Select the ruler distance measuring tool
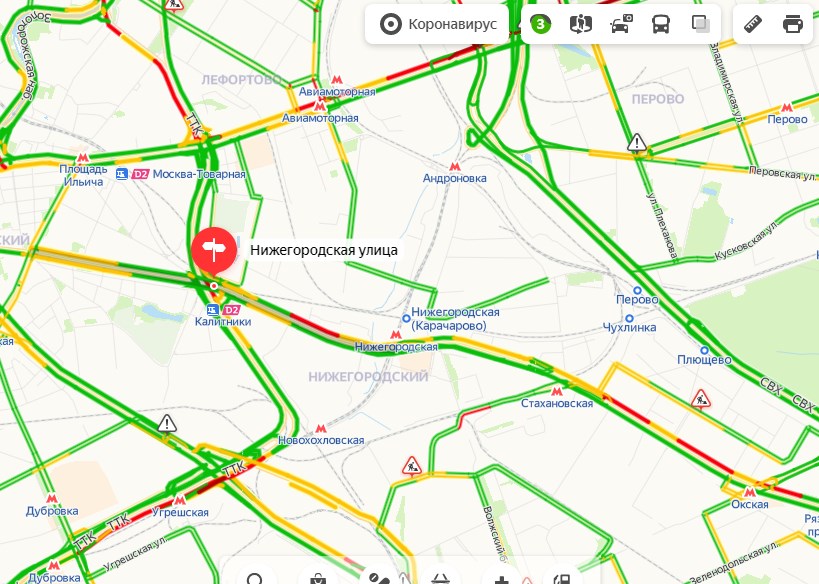 [x=753, y=24]
